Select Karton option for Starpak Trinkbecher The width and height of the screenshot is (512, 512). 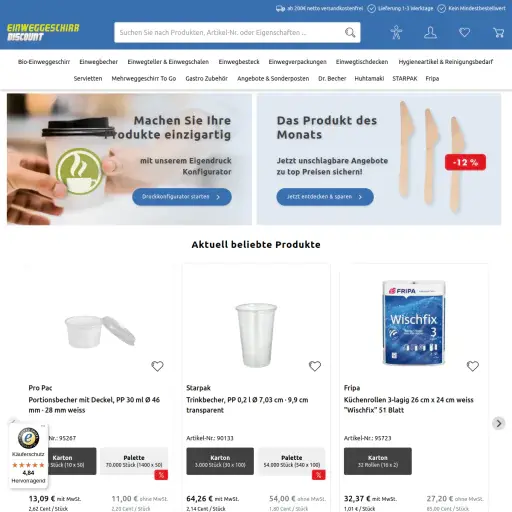point(220,461)
